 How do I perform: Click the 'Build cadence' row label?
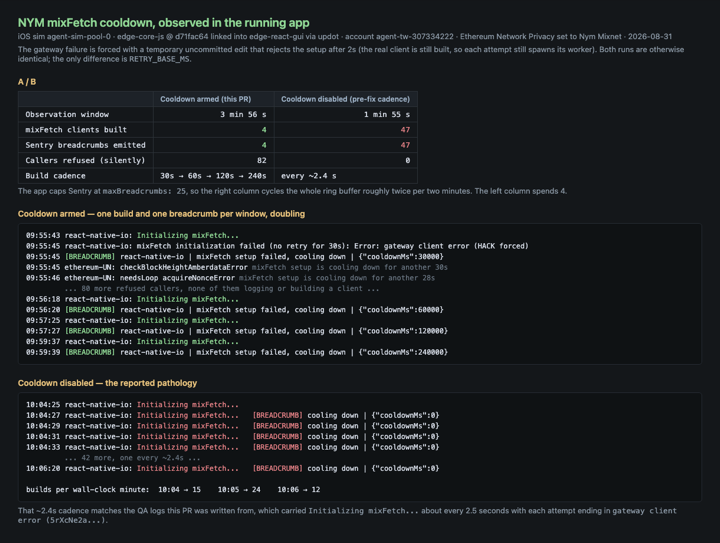click(x=55, y=176)
